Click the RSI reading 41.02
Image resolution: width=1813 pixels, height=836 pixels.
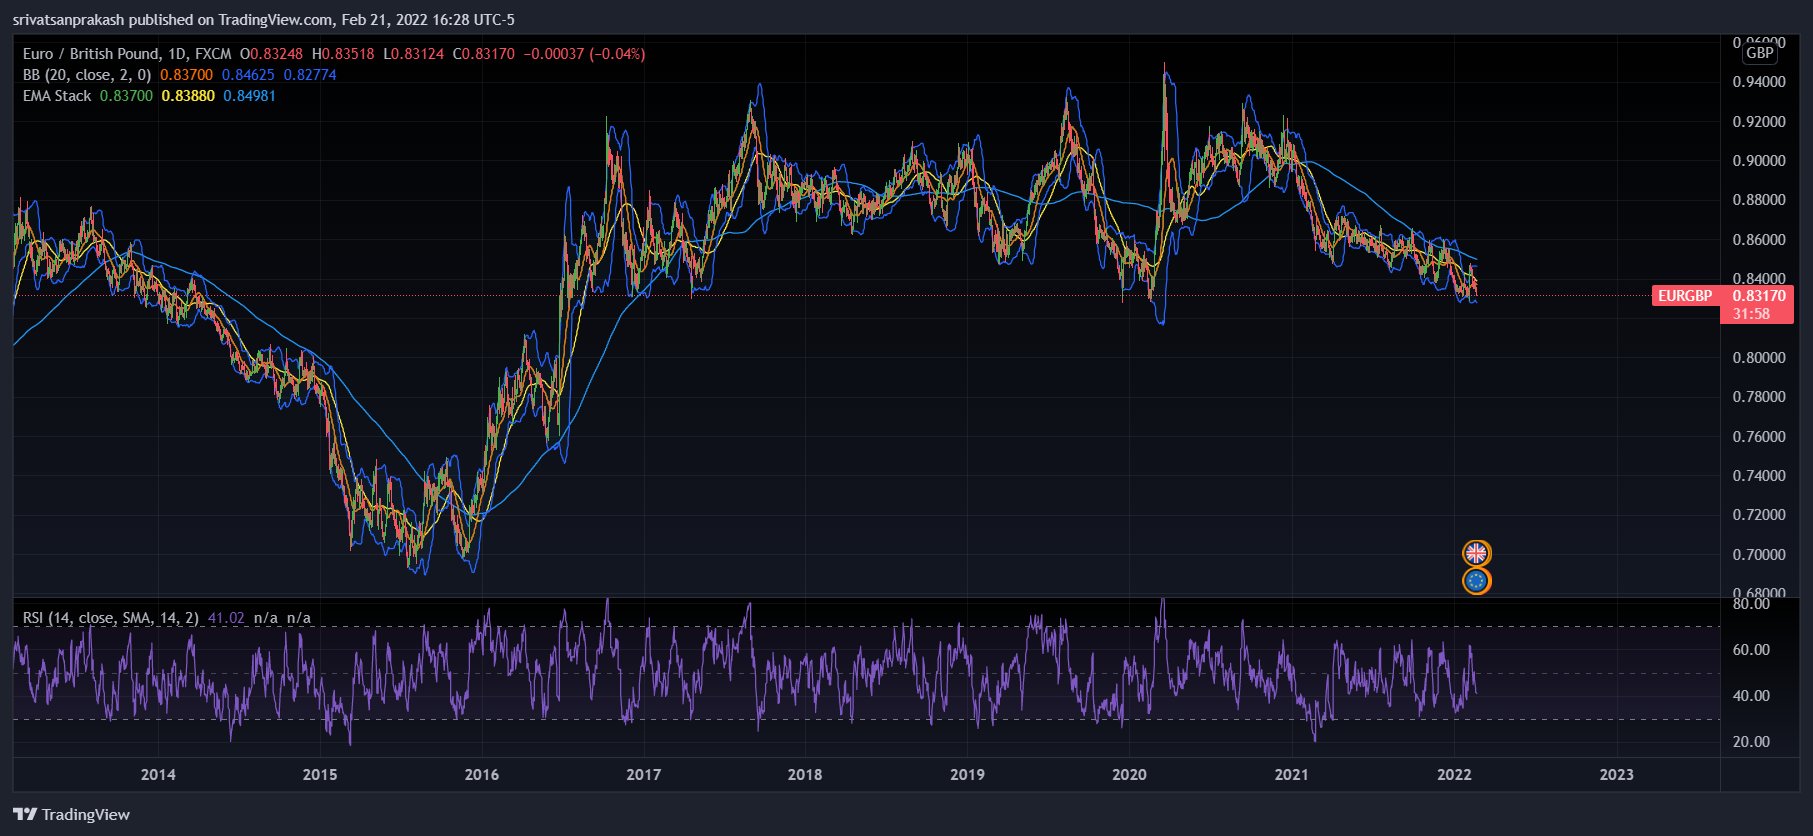pos(226,618)
